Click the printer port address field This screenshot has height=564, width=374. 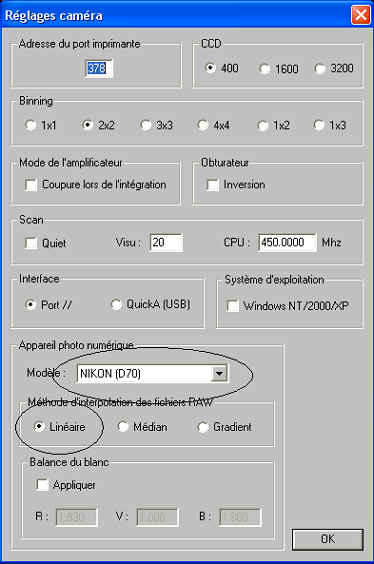(98, 68)
